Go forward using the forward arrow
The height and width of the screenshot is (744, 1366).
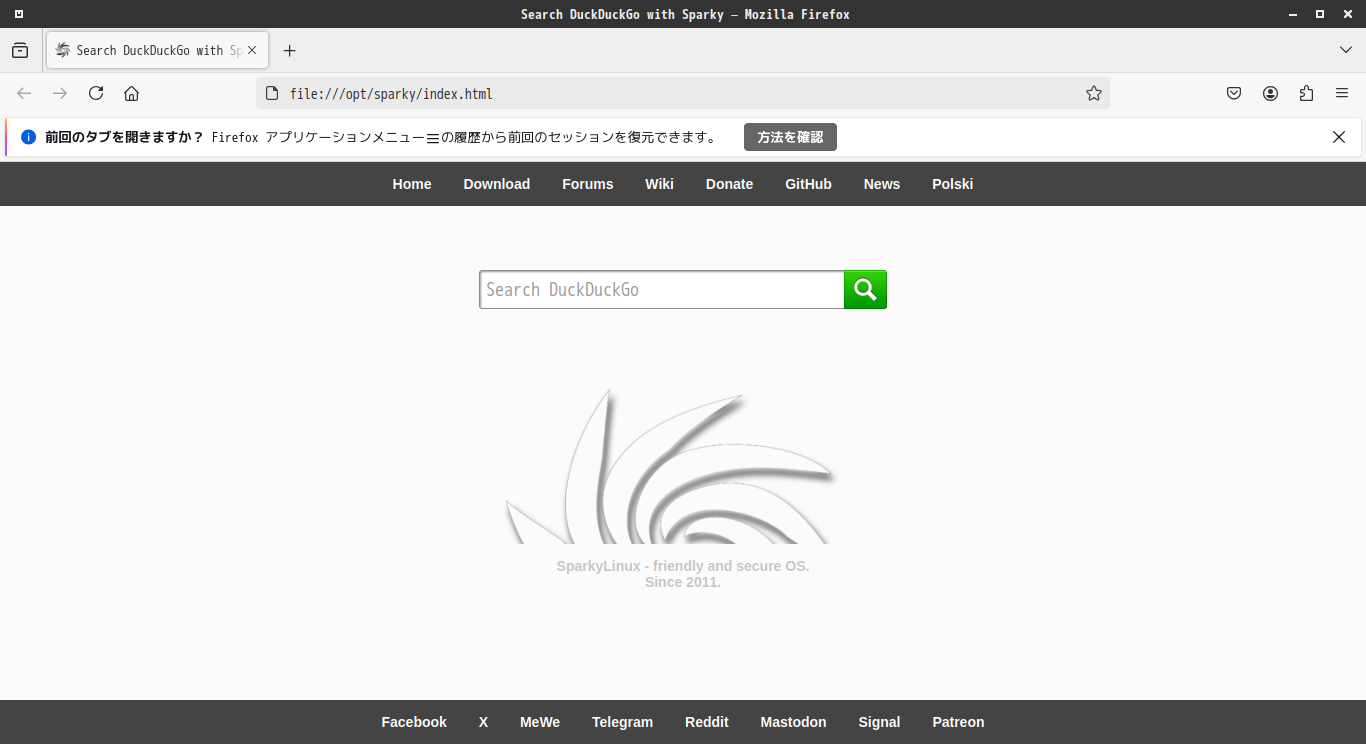pos(60,93)
